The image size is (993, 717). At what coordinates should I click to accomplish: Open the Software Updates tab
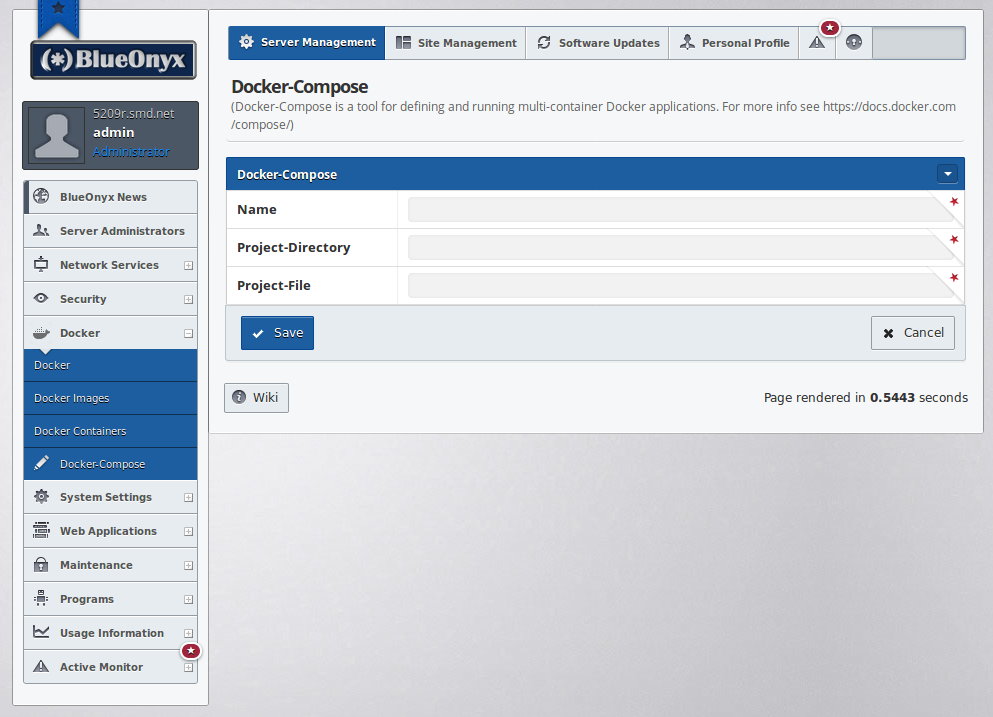pos(597,42)
